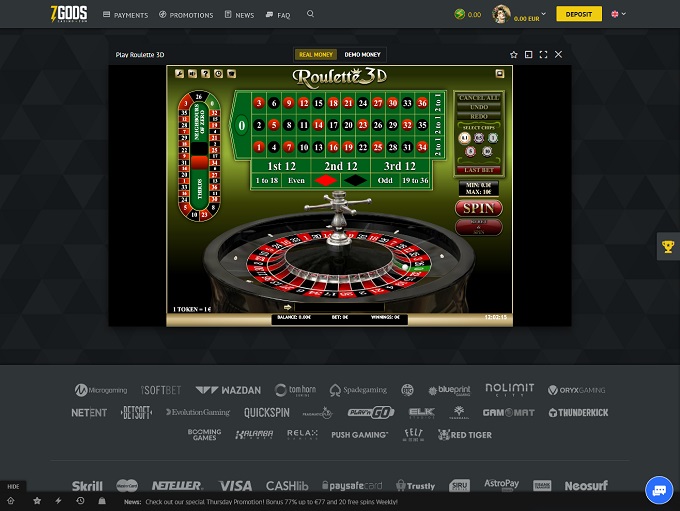This screenshot has width=680, height=511.
Task: Open recently played history clock icon
Action: pos(80,500)
